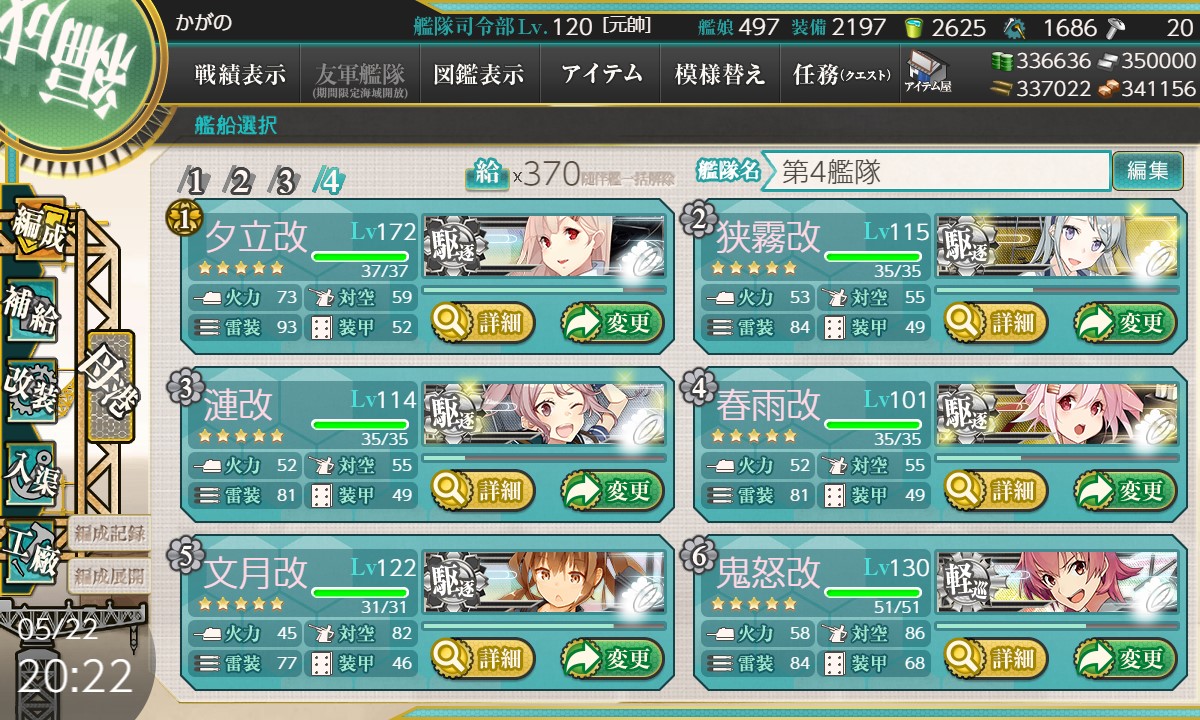Open the 補給 resupply sidebar icon
The width and height of the screenshot is (1200, 720).
click(31, 309)
